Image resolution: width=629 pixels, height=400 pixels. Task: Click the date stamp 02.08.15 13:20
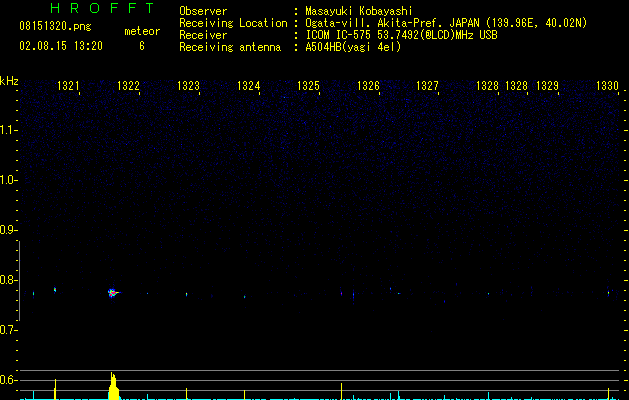pos(61,46)
